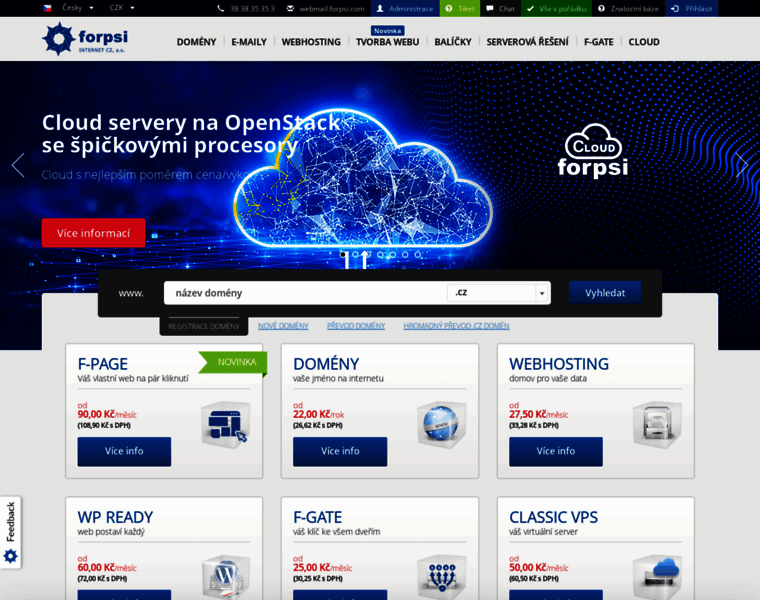Select the first carousel dot
Viewport: 760px width, 600px height.
pyautogui.click(x=343, y=254)
